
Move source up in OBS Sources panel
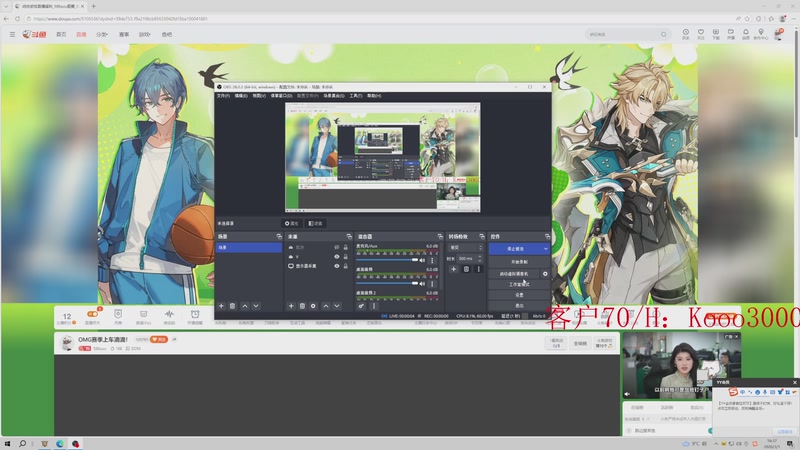click(326, 306)
